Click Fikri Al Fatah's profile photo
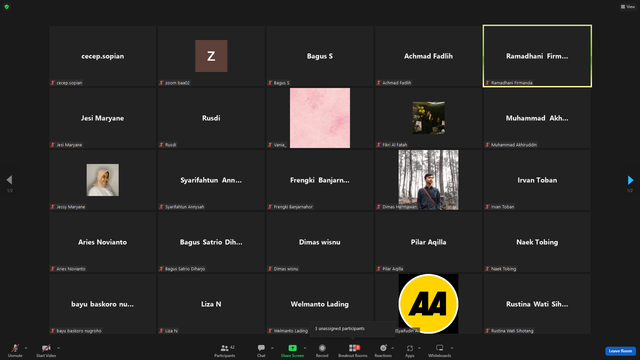The height and width of the screenshot is (360, 640). pyautogui.click(x=429, y=118)
